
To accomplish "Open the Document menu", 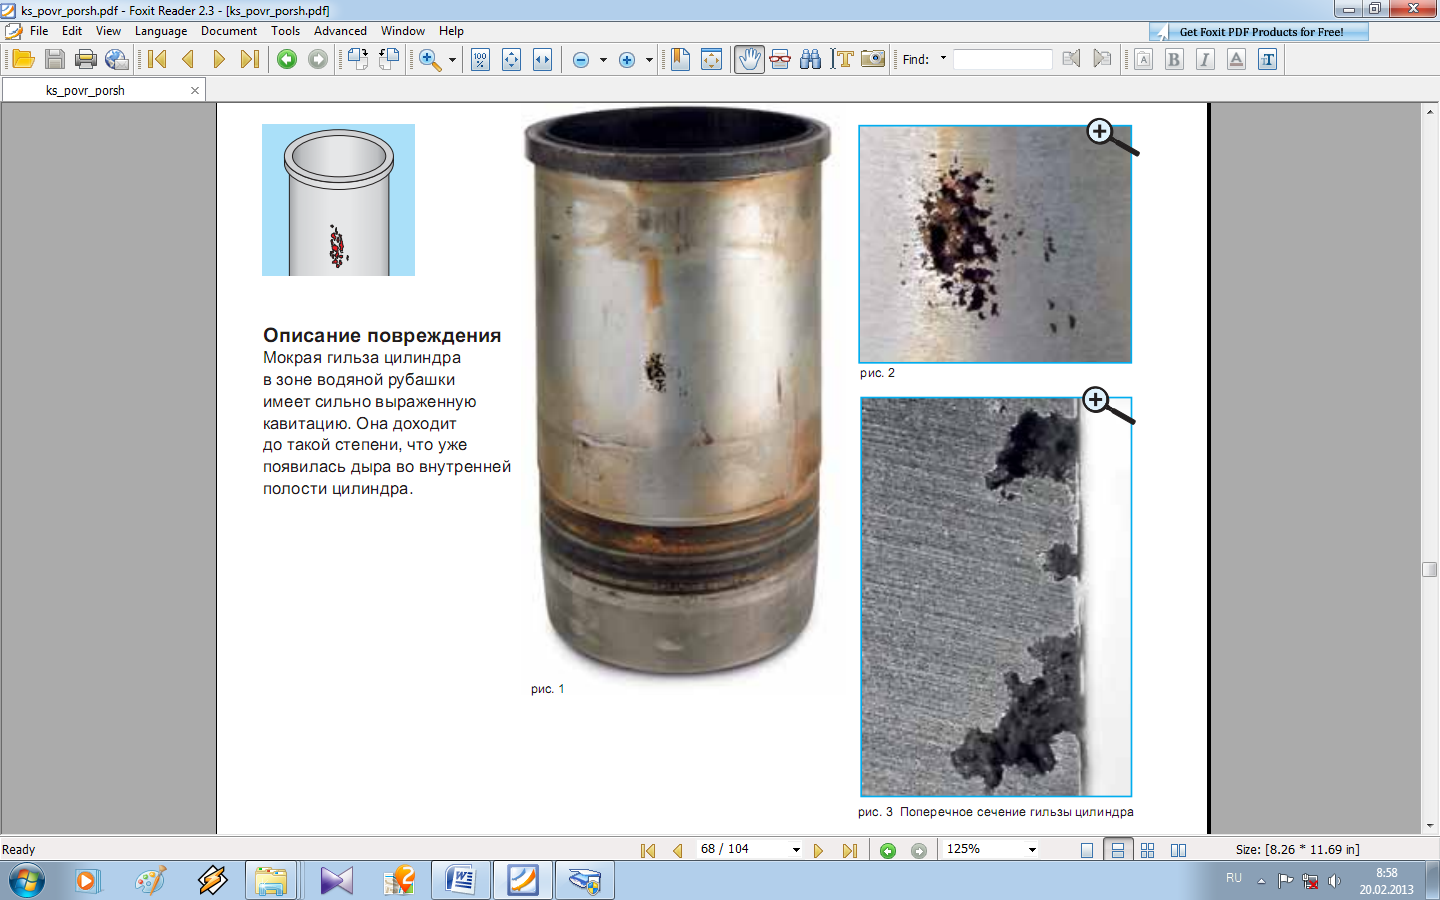I will pyautogui.click(x=228, y=31).
